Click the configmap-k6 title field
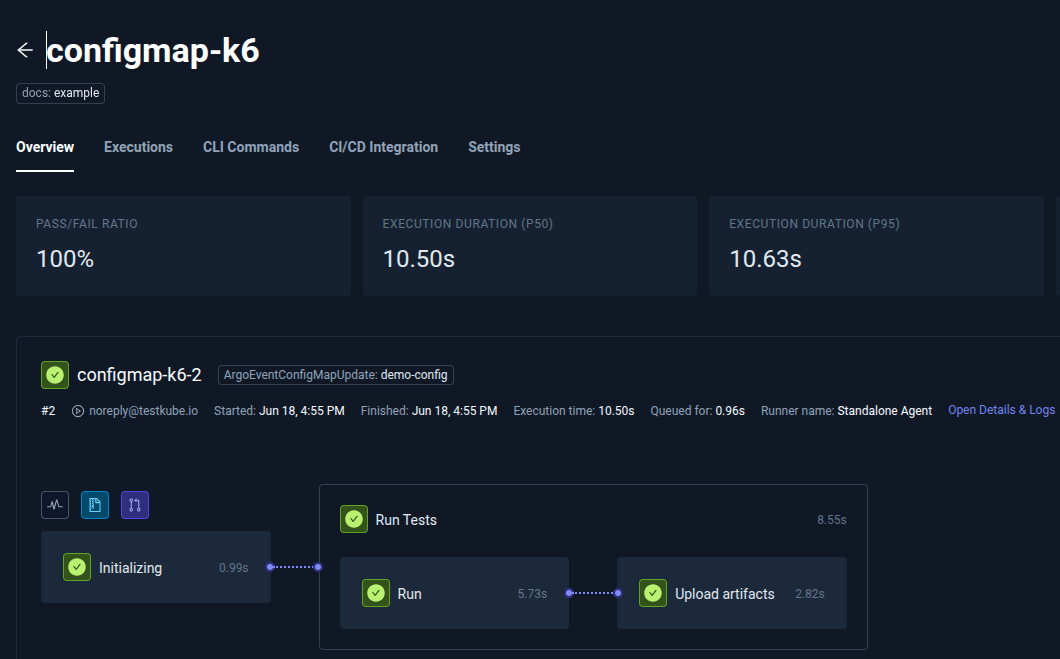The height and width of the screenshot is (659, 1060). coord(152,49)
